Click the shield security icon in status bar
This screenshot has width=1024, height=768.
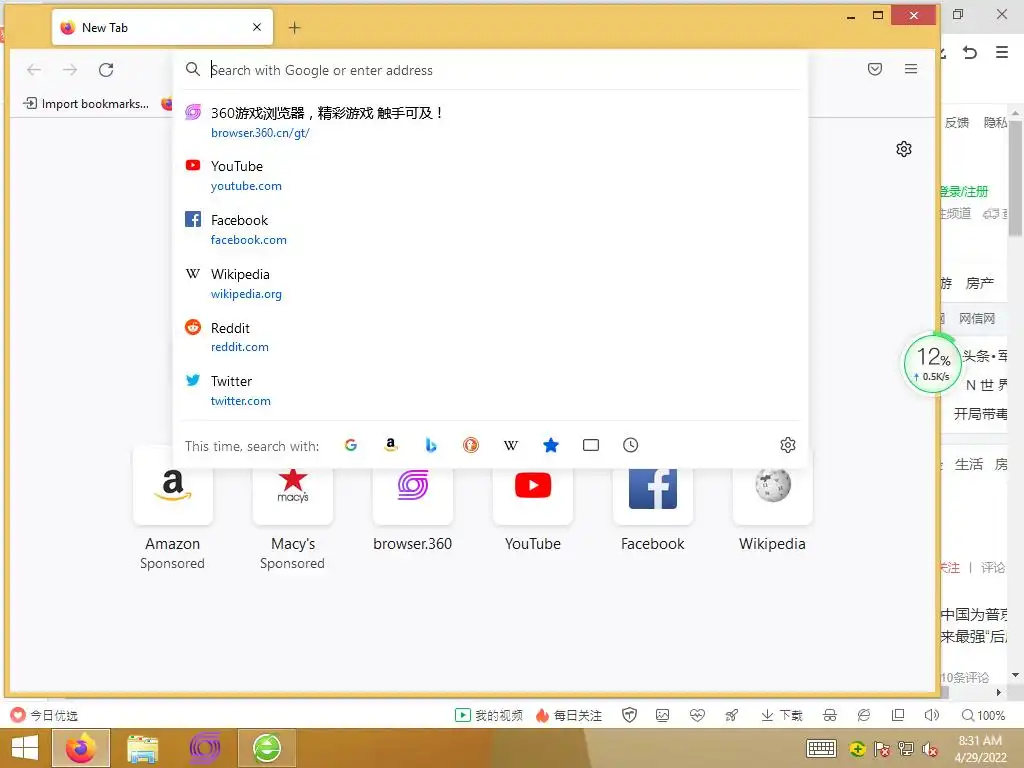pyautogui.click(x=629, y=715)
